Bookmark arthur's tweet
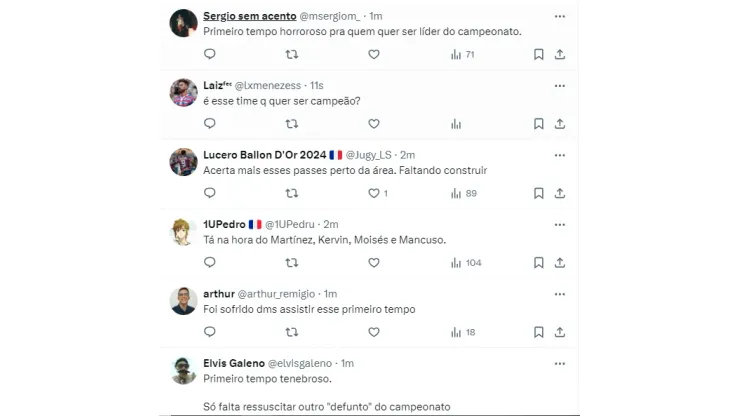The image size is (740, 416). pyautogui.click(x=538, y=332)
